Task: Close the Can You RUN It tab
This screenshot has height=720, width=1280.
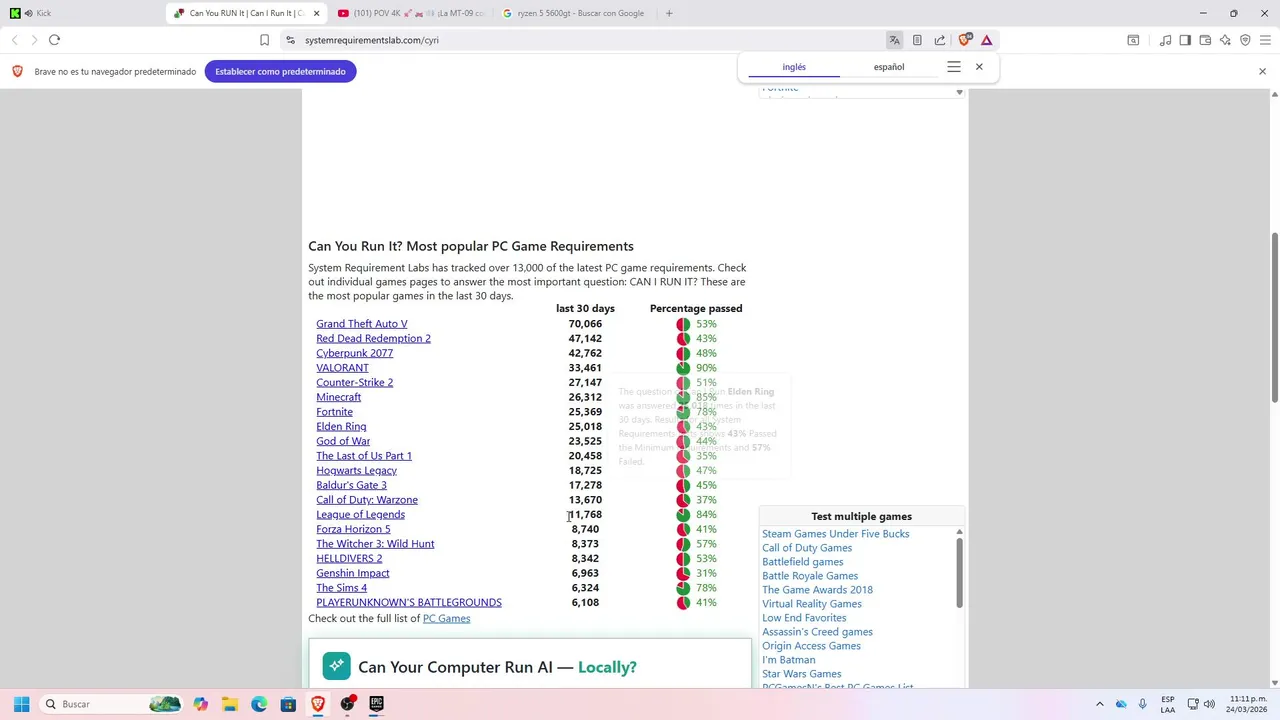Action: coord(316,13)
